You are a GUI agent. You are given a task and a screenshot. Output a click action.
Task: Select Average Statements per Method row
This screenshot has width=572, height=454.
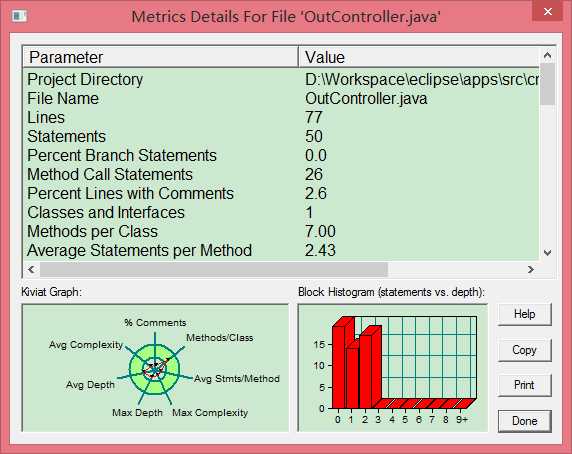tap(281, 250)
